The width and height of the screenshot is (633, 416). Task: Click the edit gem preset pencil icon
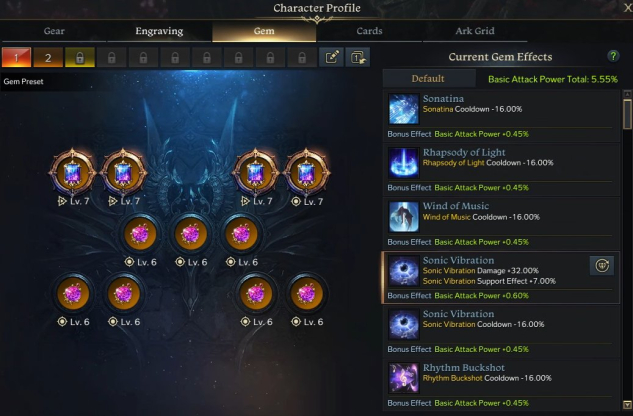[331, 57]
